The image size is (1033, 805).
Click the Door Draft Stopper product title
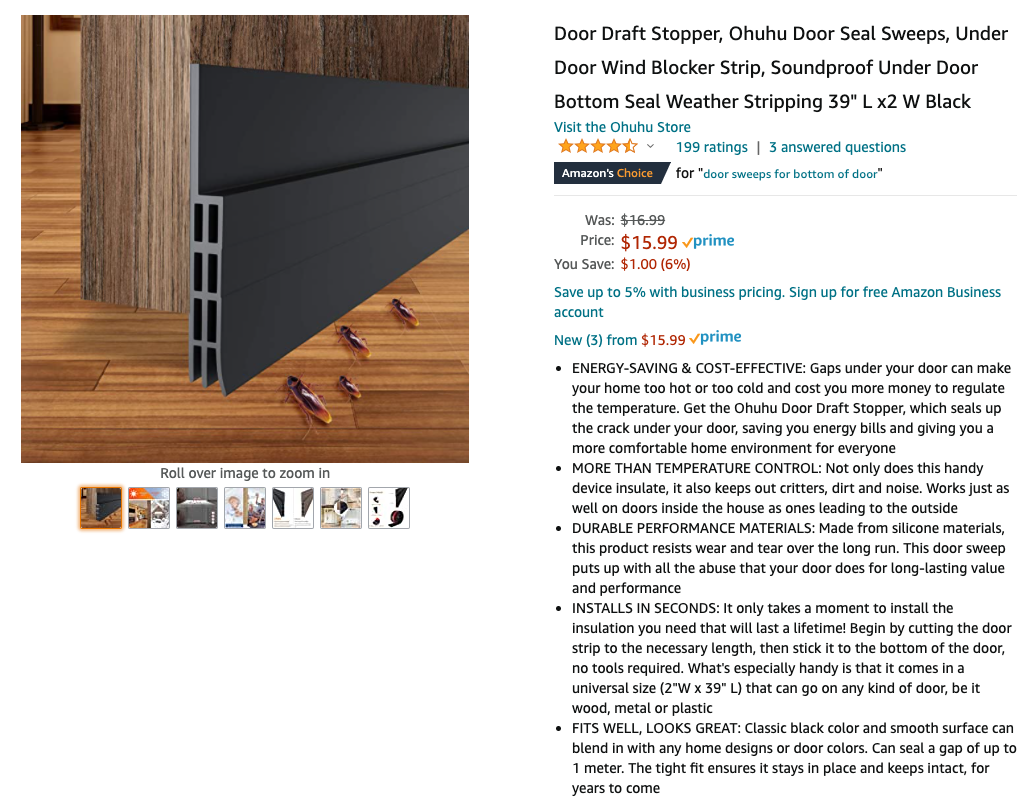[x=781, y=67]
